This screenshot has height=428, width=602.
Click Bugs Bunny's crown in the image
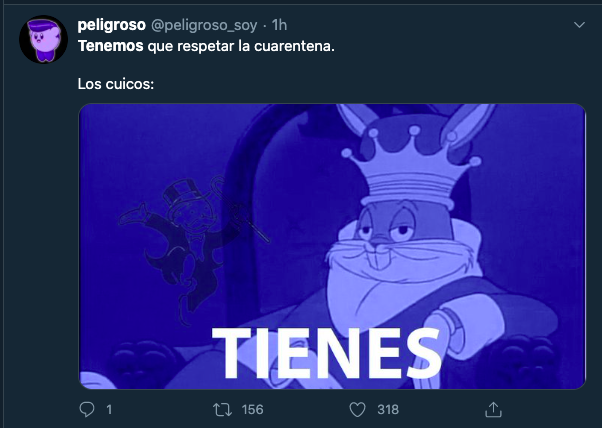coord(411,167)
